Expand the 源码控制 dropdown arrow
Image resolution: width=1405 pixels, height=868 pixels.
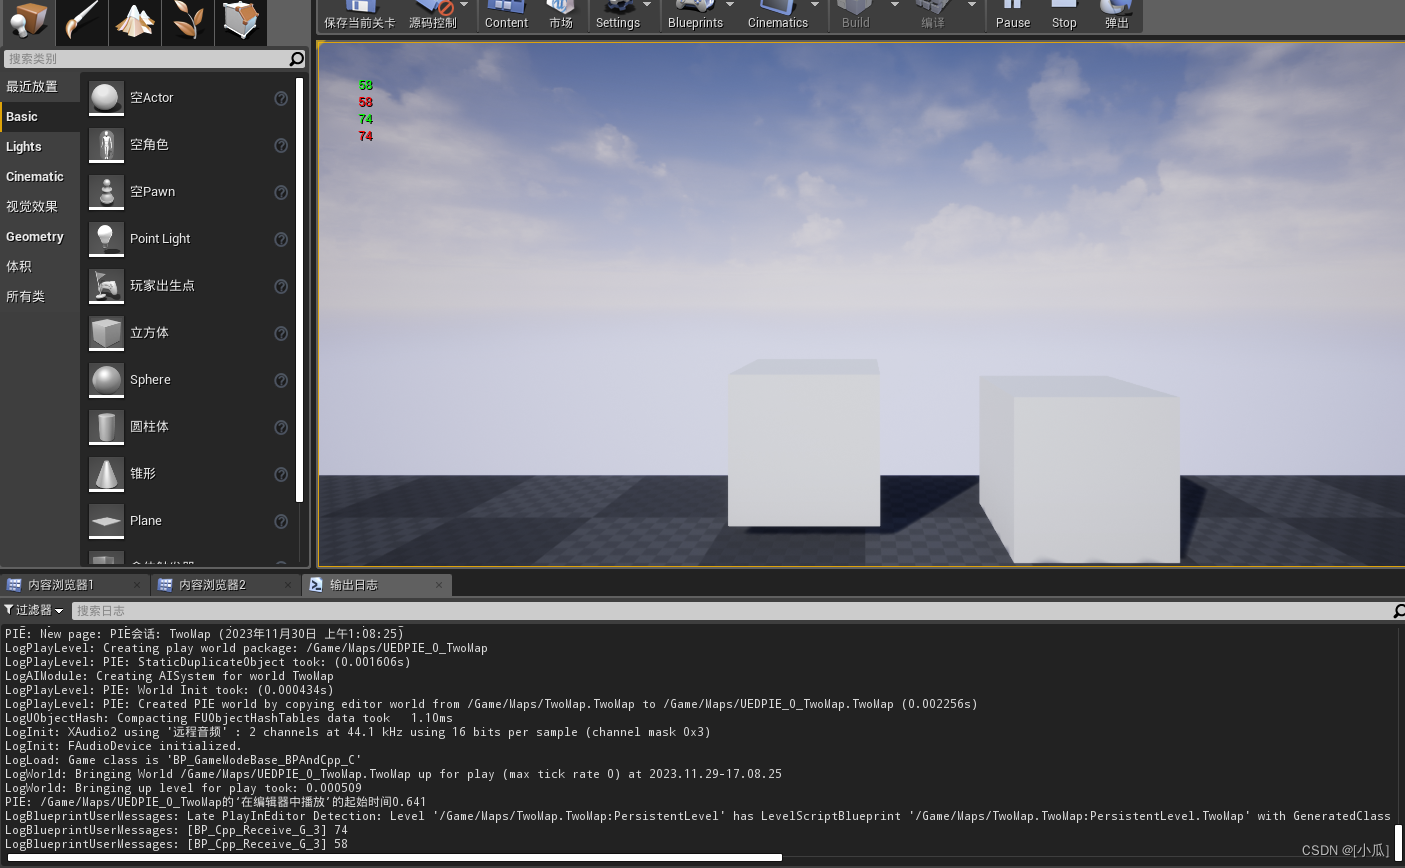464,5
